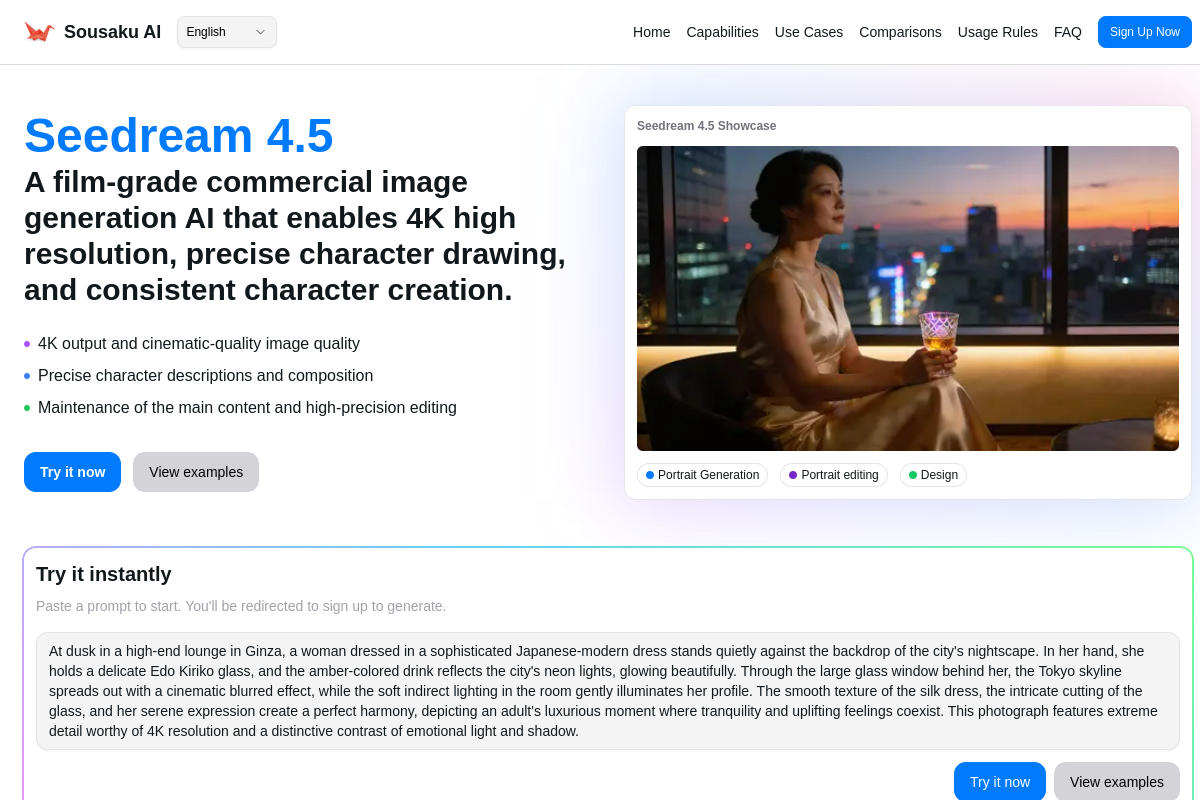Switch showcase to Portrait editing
This screenshot has height=800, width=1200.
pos(833,475)
